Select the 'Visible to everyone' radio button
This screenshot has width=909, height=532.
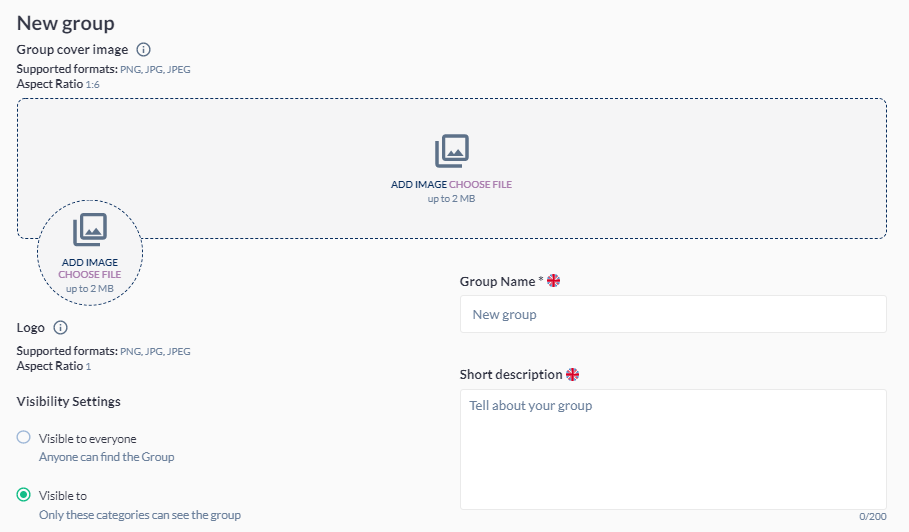coord(24,437)
